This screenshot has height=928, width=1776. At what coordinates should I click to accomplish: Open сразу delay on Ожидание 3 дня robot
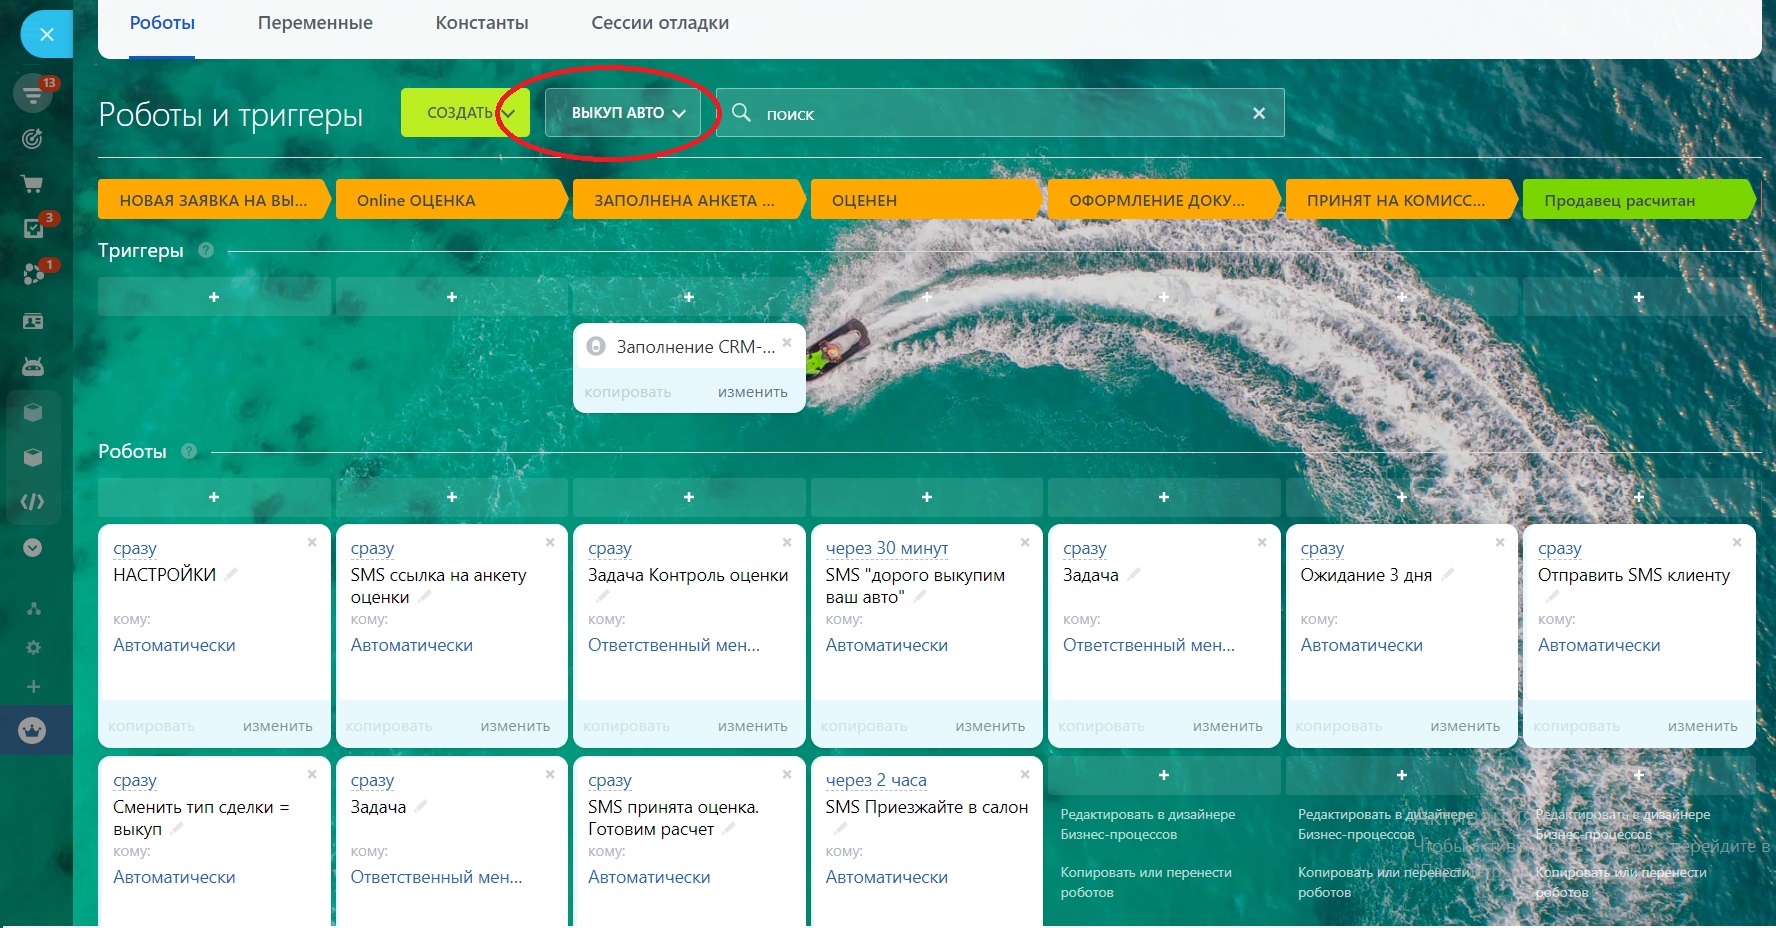pyautogui.click(x=1322, y=548)
